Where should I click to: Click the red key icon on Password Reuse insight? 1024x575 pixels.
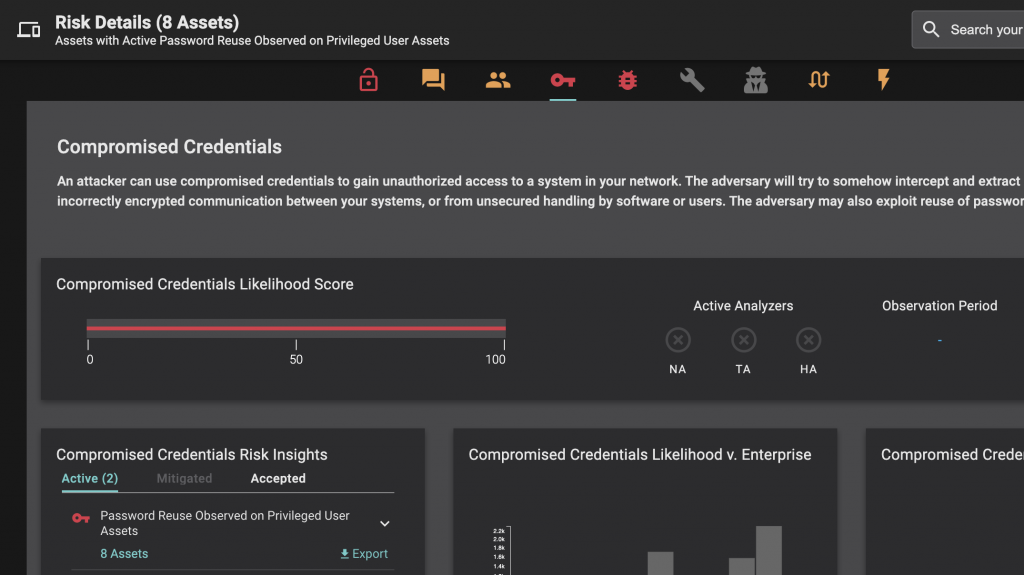(81, 518)
